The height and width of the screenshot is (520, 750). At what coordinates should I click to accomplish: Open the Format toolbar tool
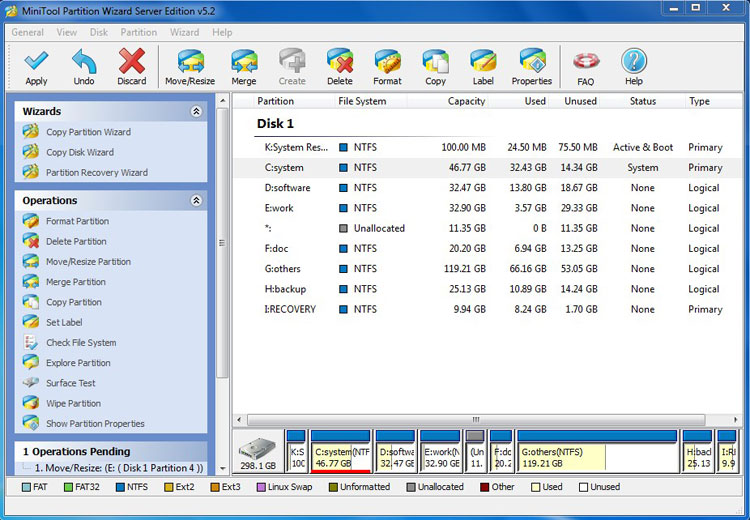tap(387, 67)
